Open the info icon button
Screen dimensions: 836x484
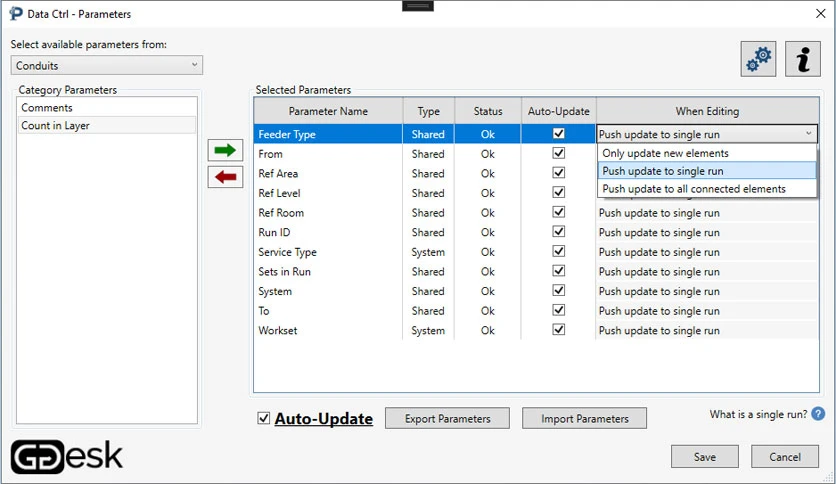(803, 59)
